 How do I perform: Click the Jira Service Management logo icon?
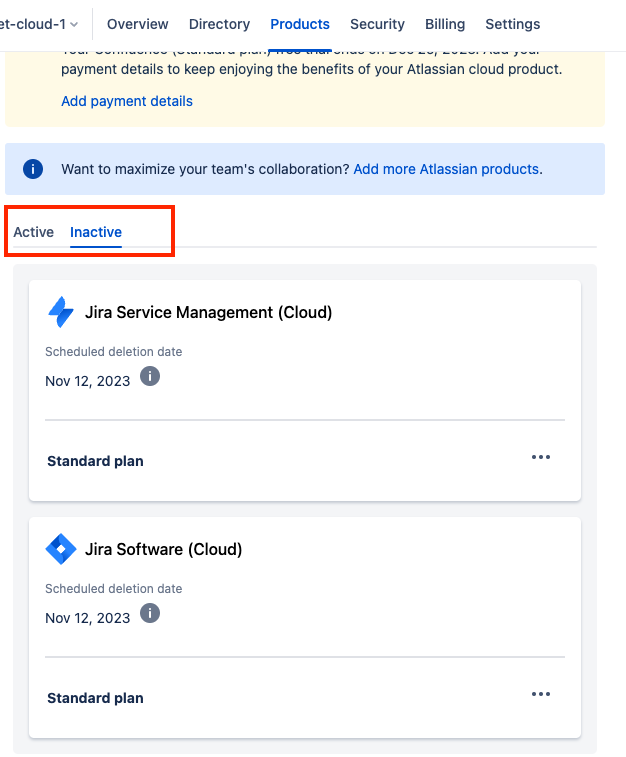[61, 312]
